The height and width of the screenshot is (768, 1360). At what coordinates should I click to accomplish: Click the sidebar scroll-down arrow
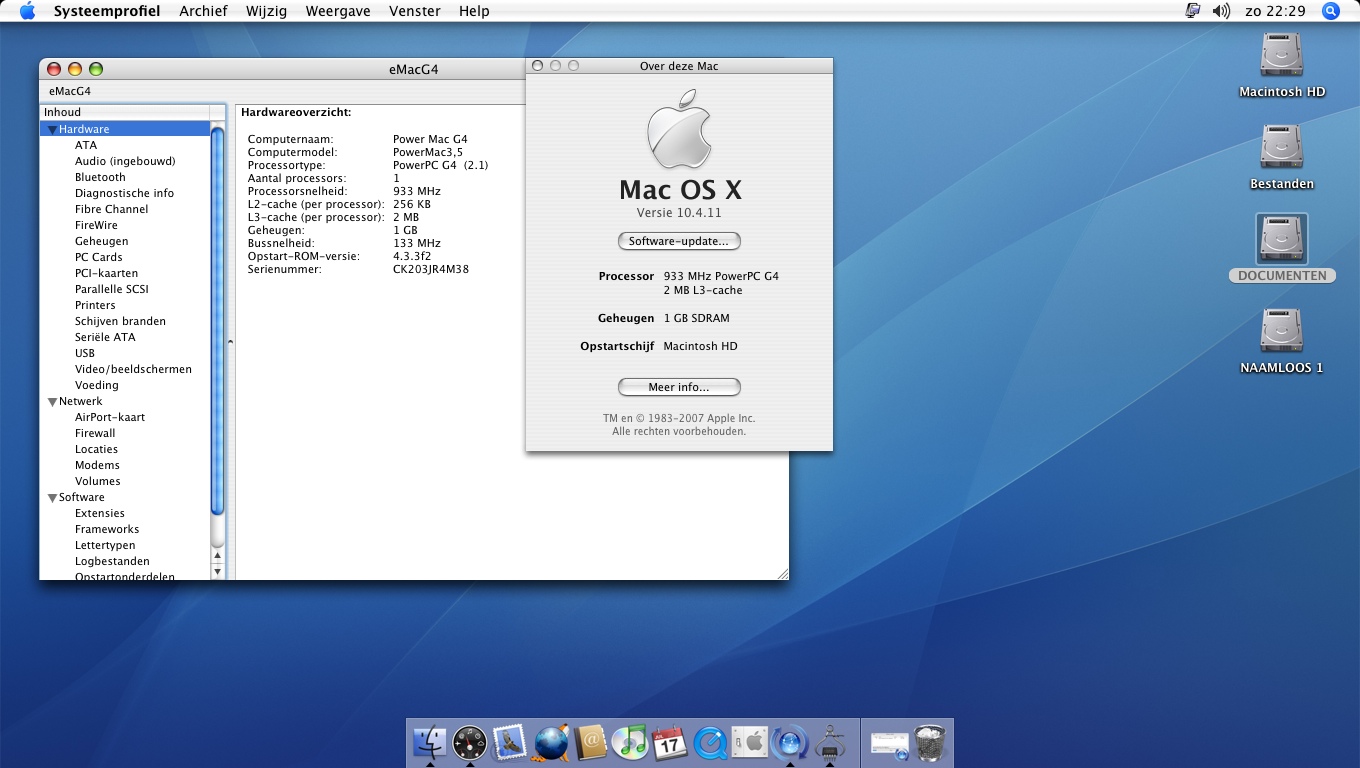pos(218,572)
